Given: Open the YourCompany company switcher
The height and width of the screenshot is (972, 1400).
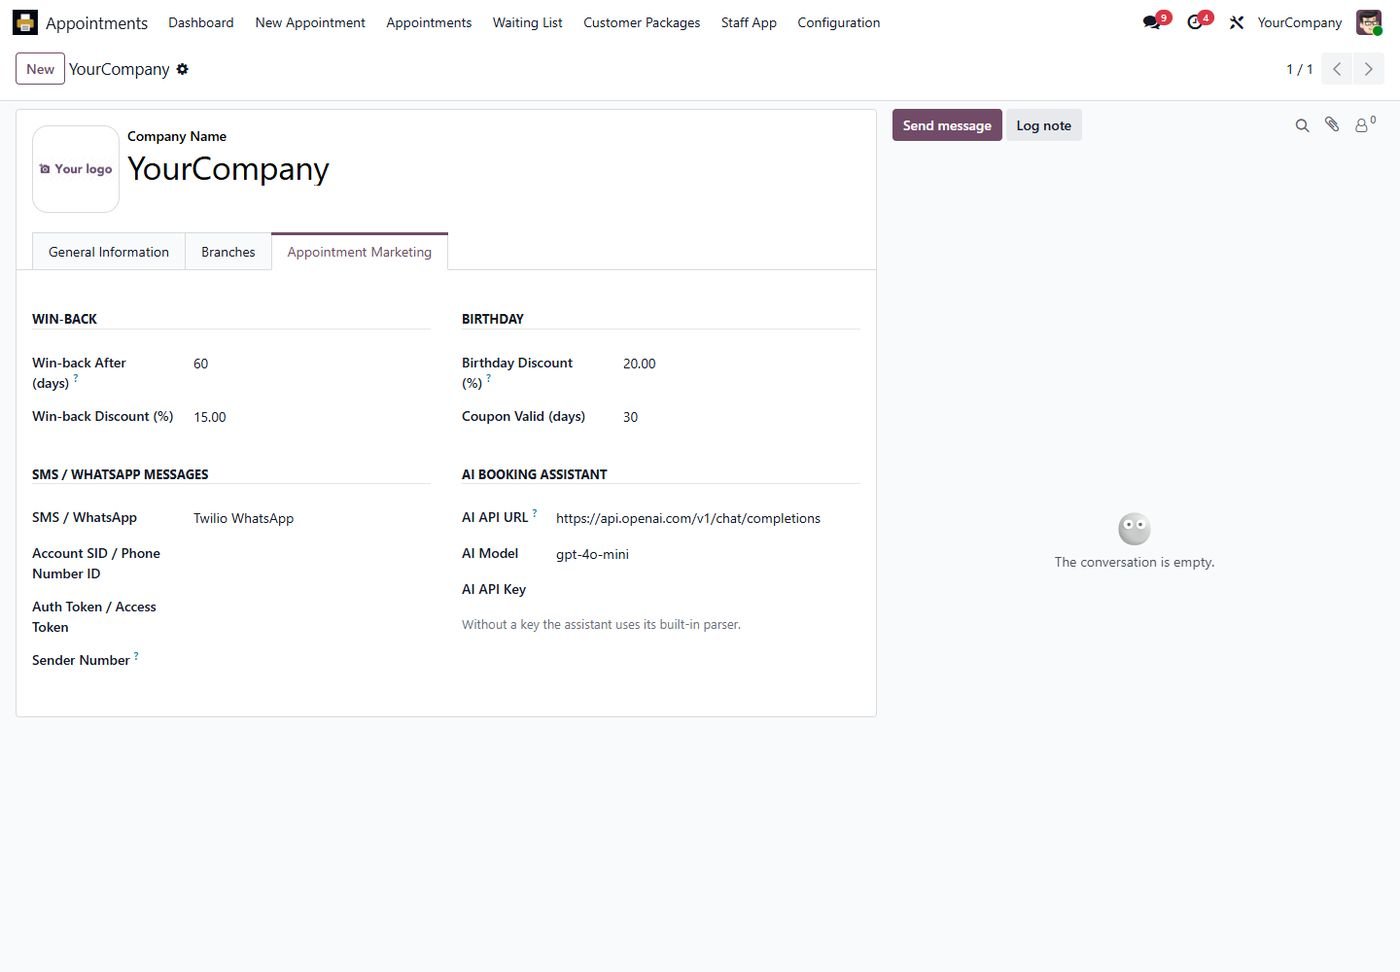Looking at the screenshot, I should (x=1299, y=22).
